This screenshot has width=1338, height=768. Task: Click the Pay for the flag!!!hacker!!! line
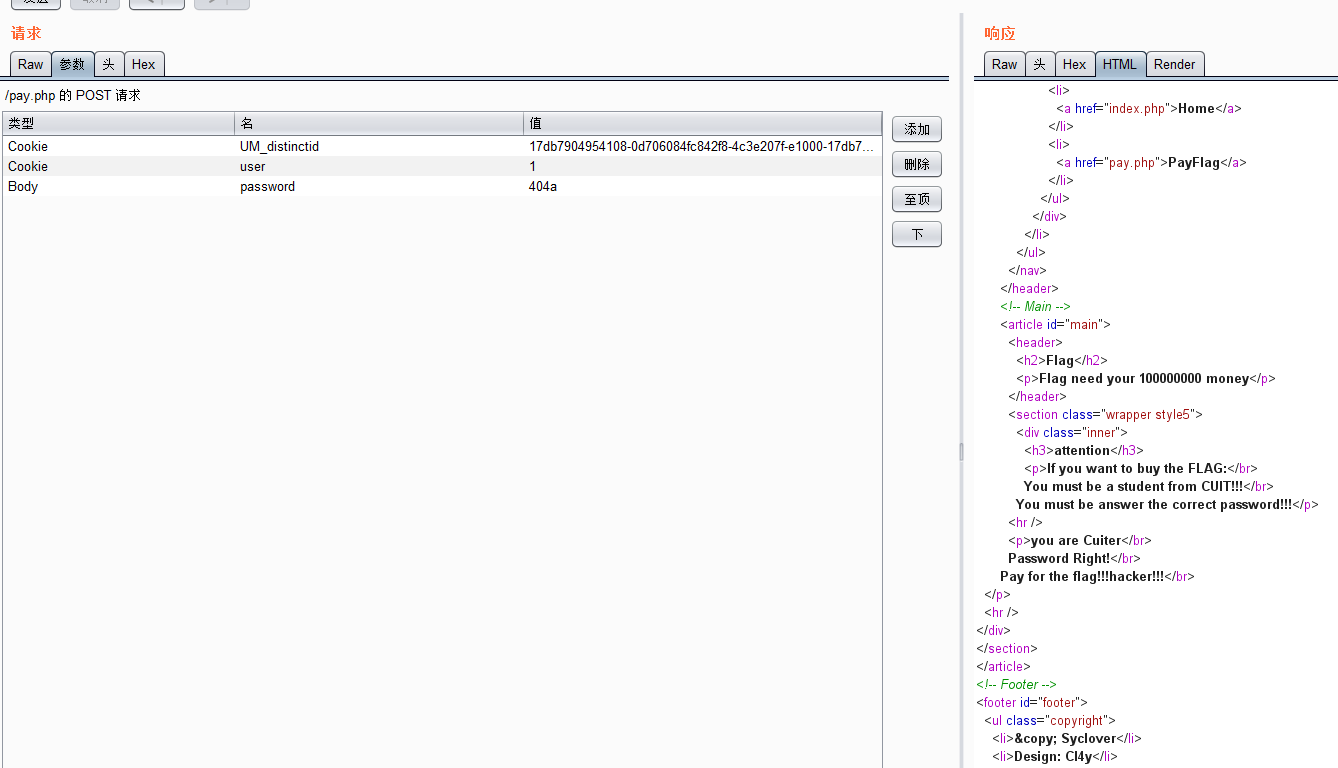point(1082,576)
